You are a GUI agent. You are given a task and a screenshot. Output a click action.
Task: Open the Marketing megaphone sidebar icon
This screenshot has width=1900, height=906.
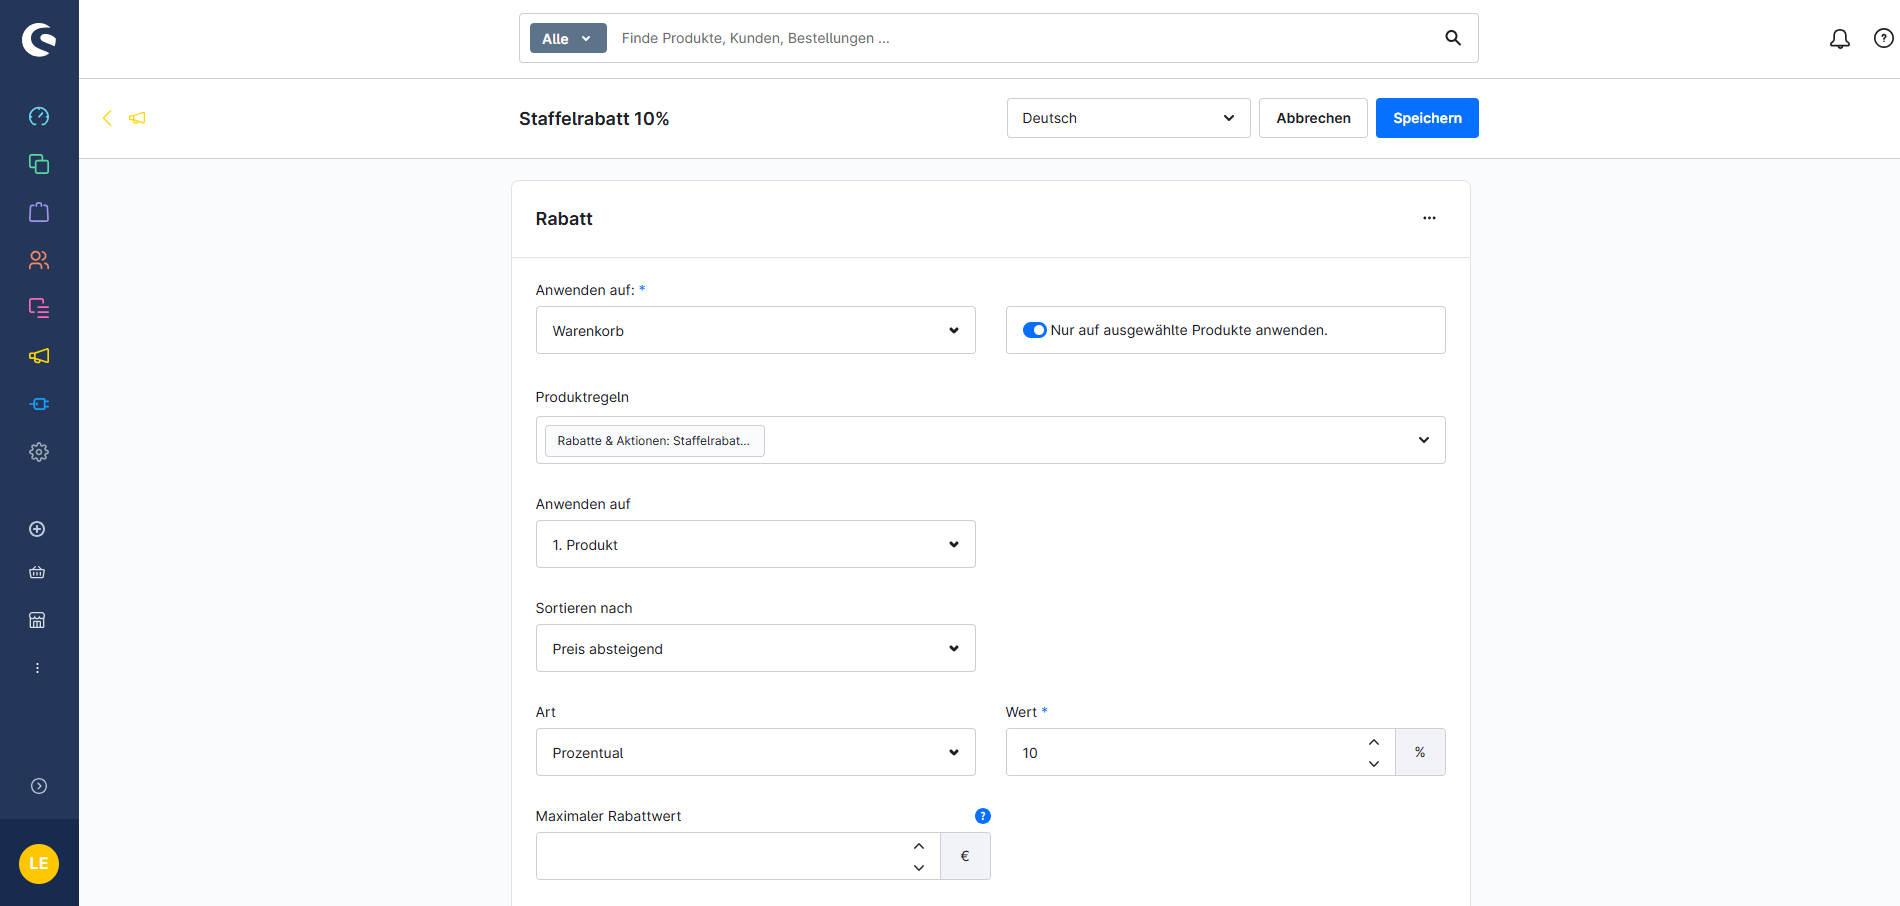(x=39, y=356)
